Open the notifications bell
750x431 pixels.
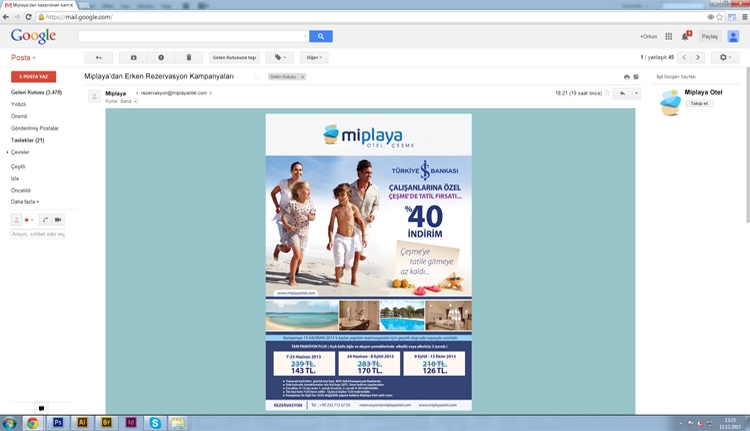click(686, 36)
